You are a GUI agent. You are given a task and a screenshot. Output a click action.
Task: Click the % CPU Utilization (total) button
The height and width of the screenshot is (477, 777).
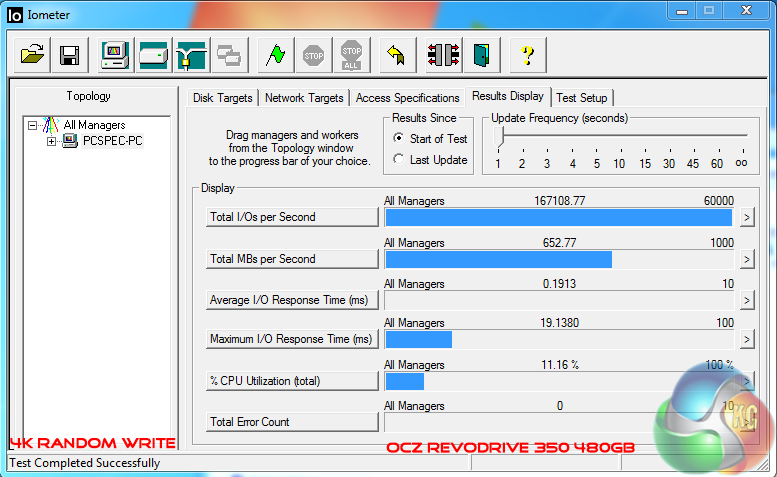[292, 381]
